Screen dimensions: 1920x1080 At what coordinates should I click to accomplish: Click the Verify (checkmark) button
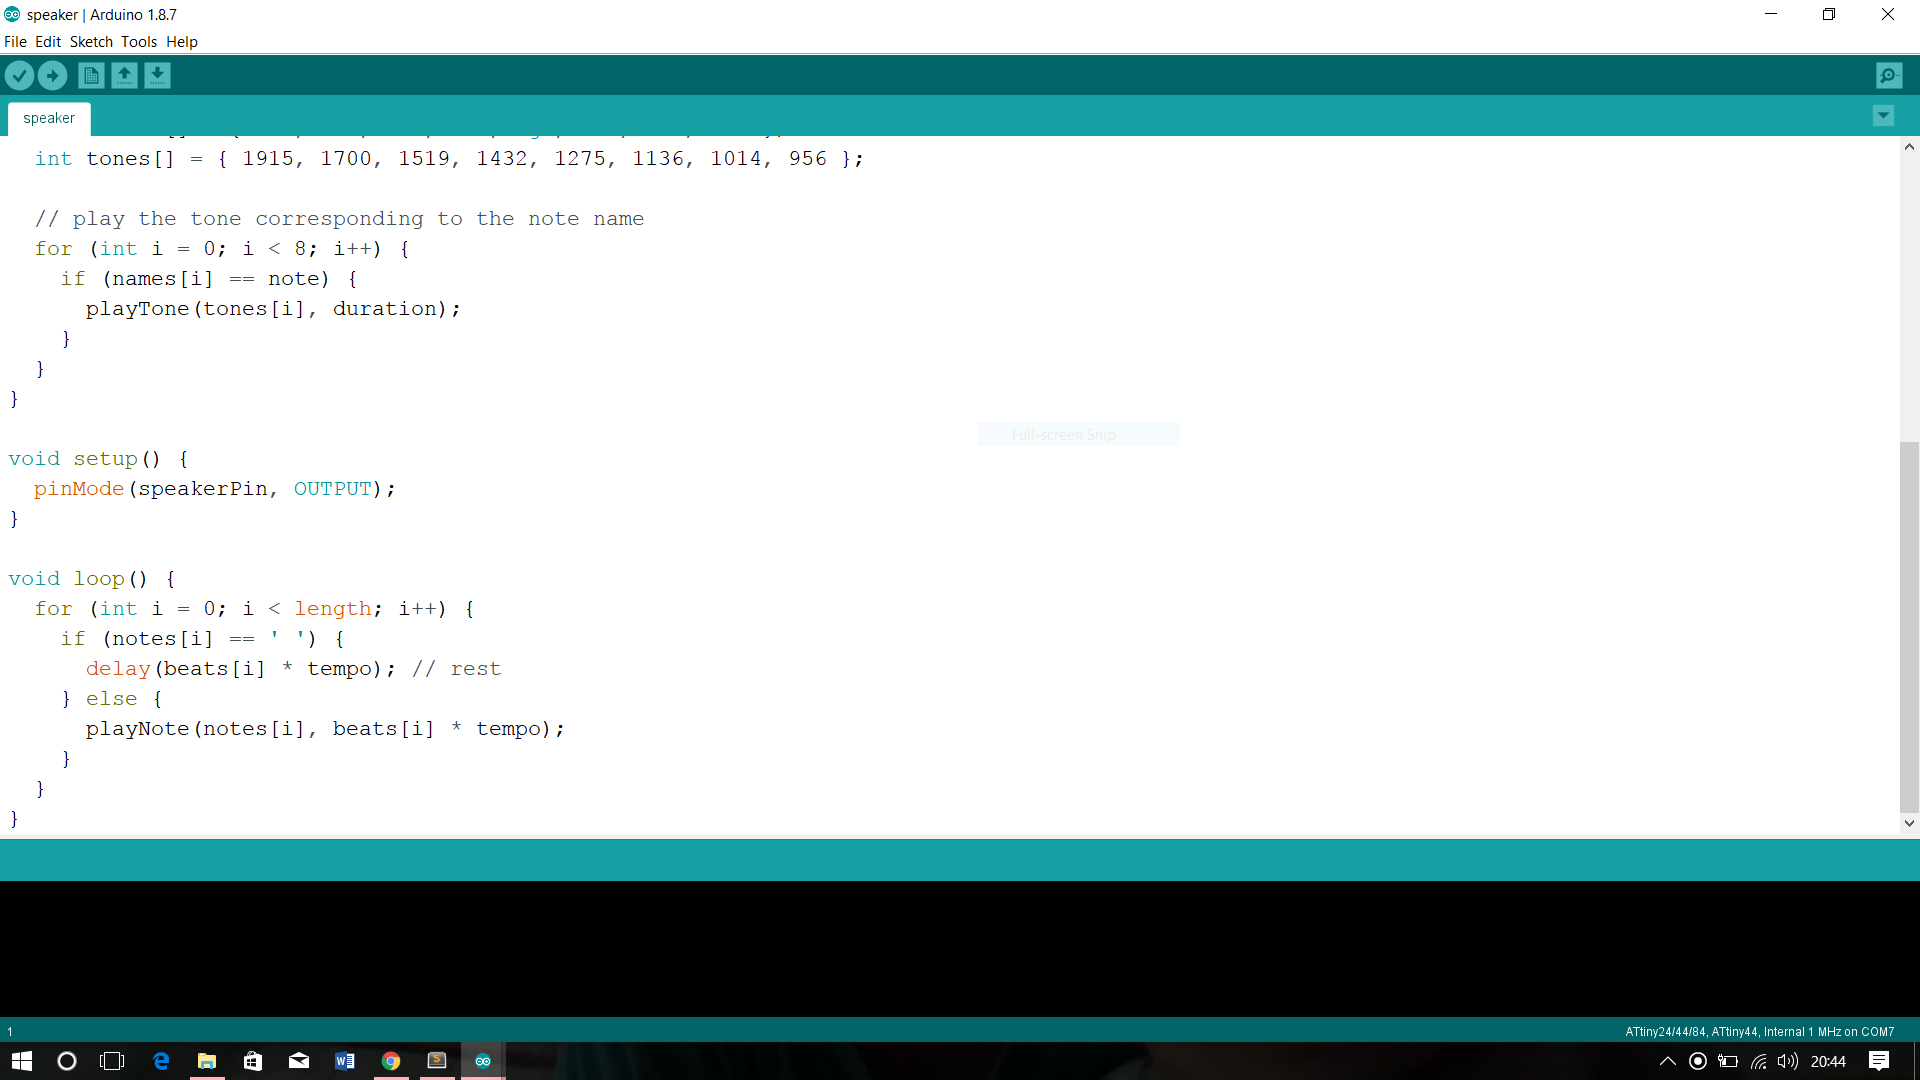20,75
